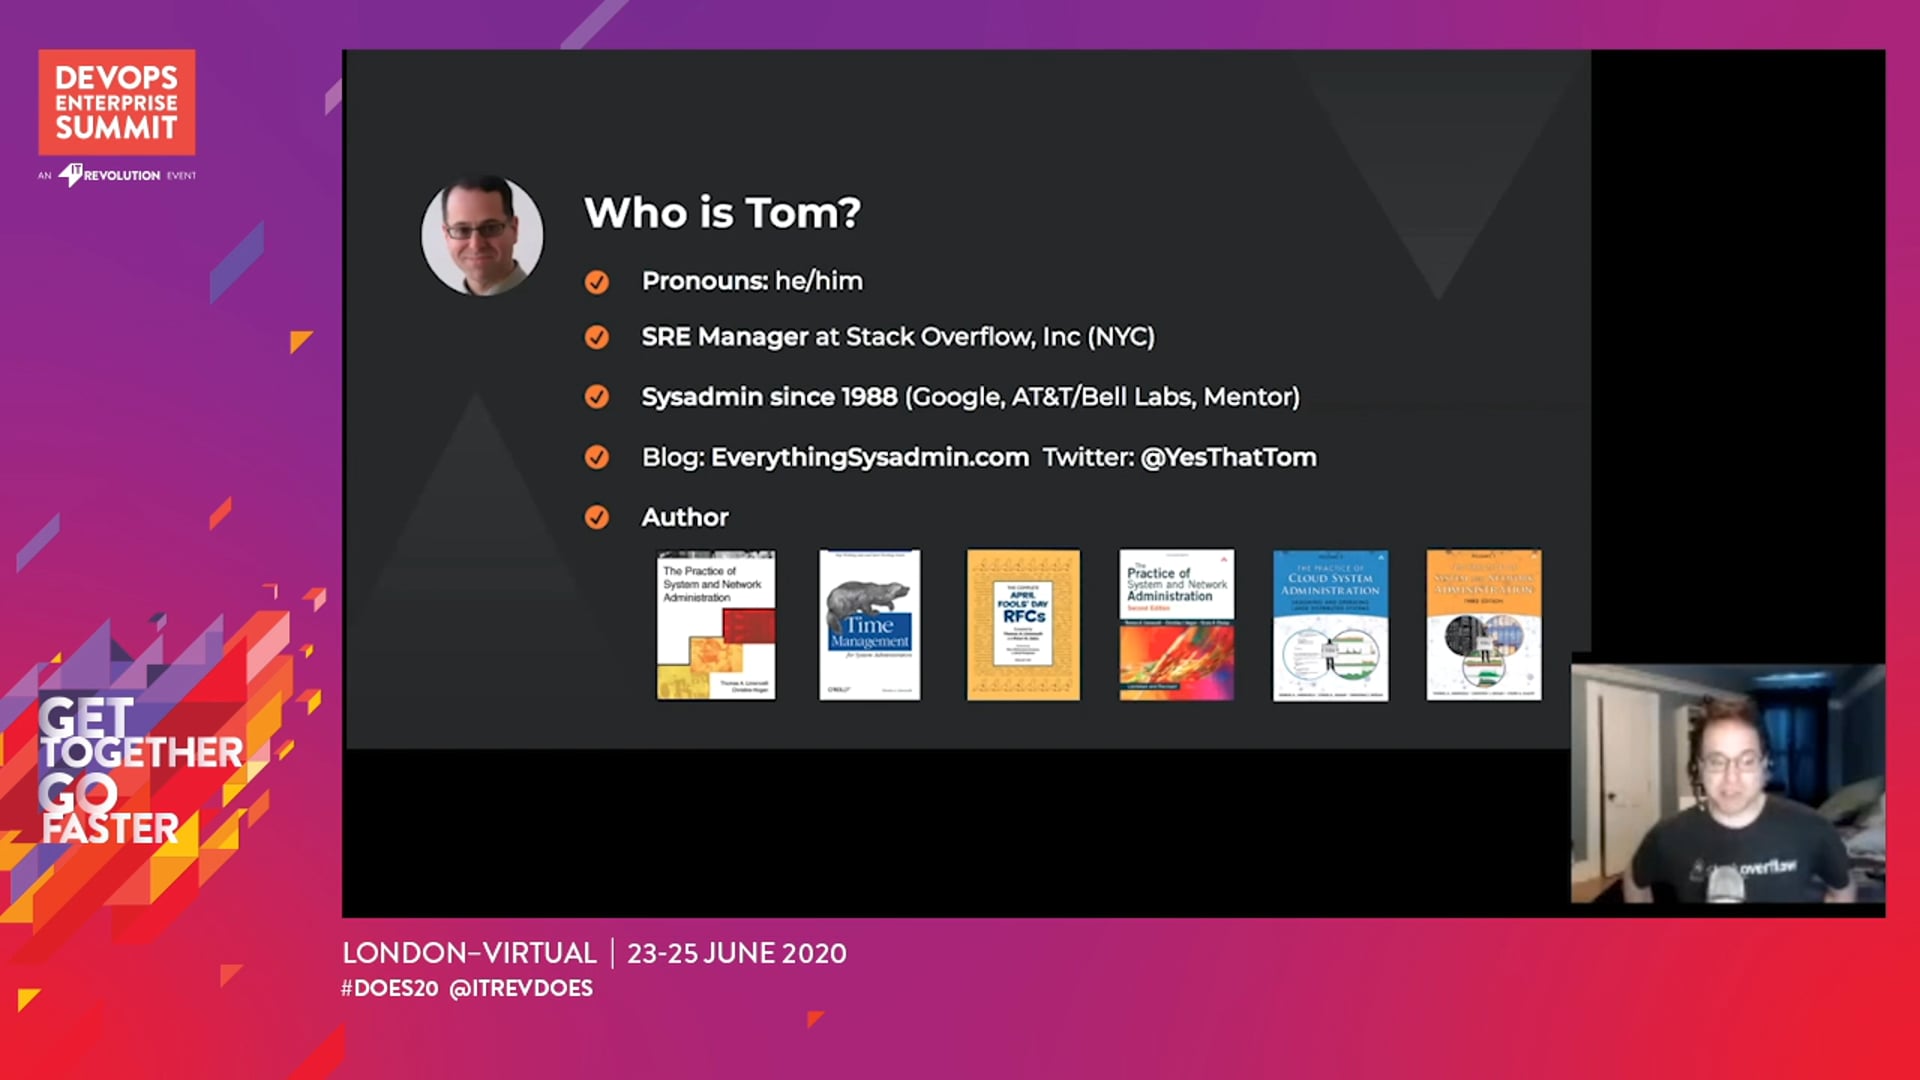1920x1080 pixels.
Task: Click the IT Revolution event logo
Action: (x=117, y=175)
